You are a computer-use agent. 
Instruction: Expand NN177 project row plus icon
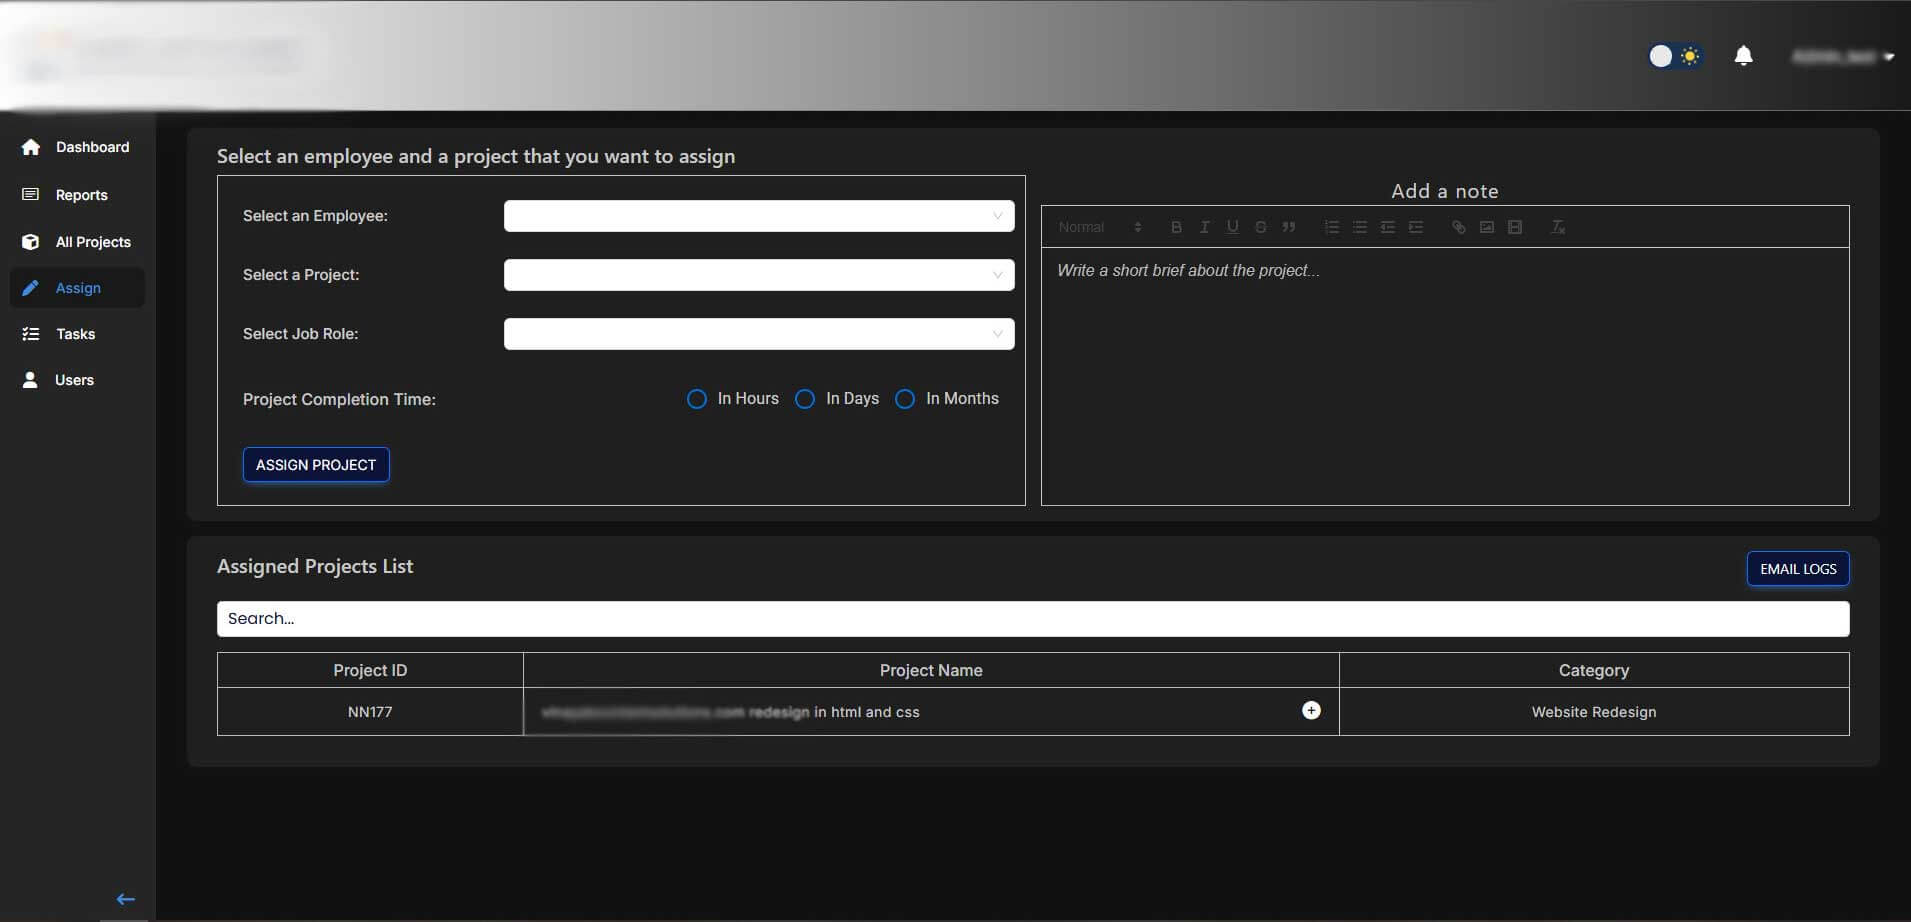pos(1311,710)
